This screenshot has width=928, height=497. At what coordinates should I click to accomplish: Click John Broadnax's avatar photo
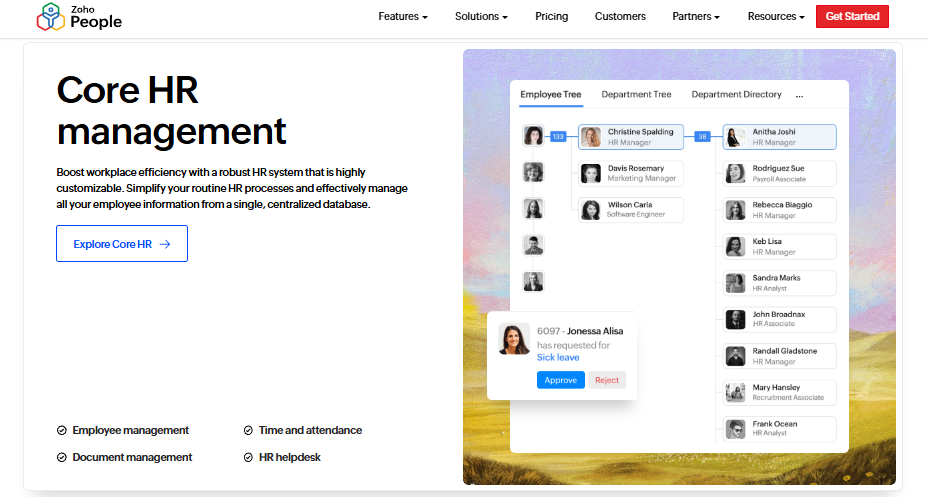tap(736, 320)
